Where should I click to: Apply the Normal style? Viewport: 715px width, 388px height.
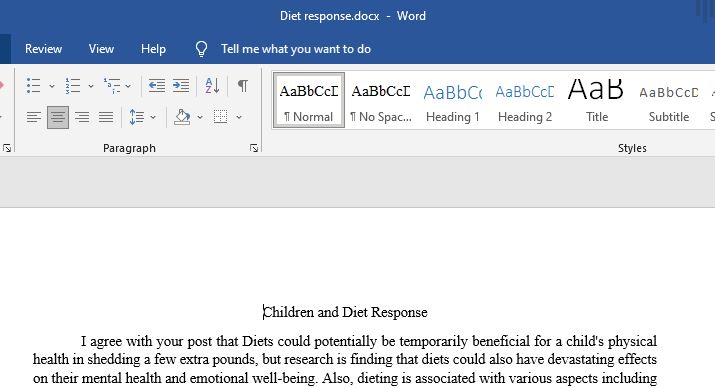pyautogui.click(x=309, y=100)
